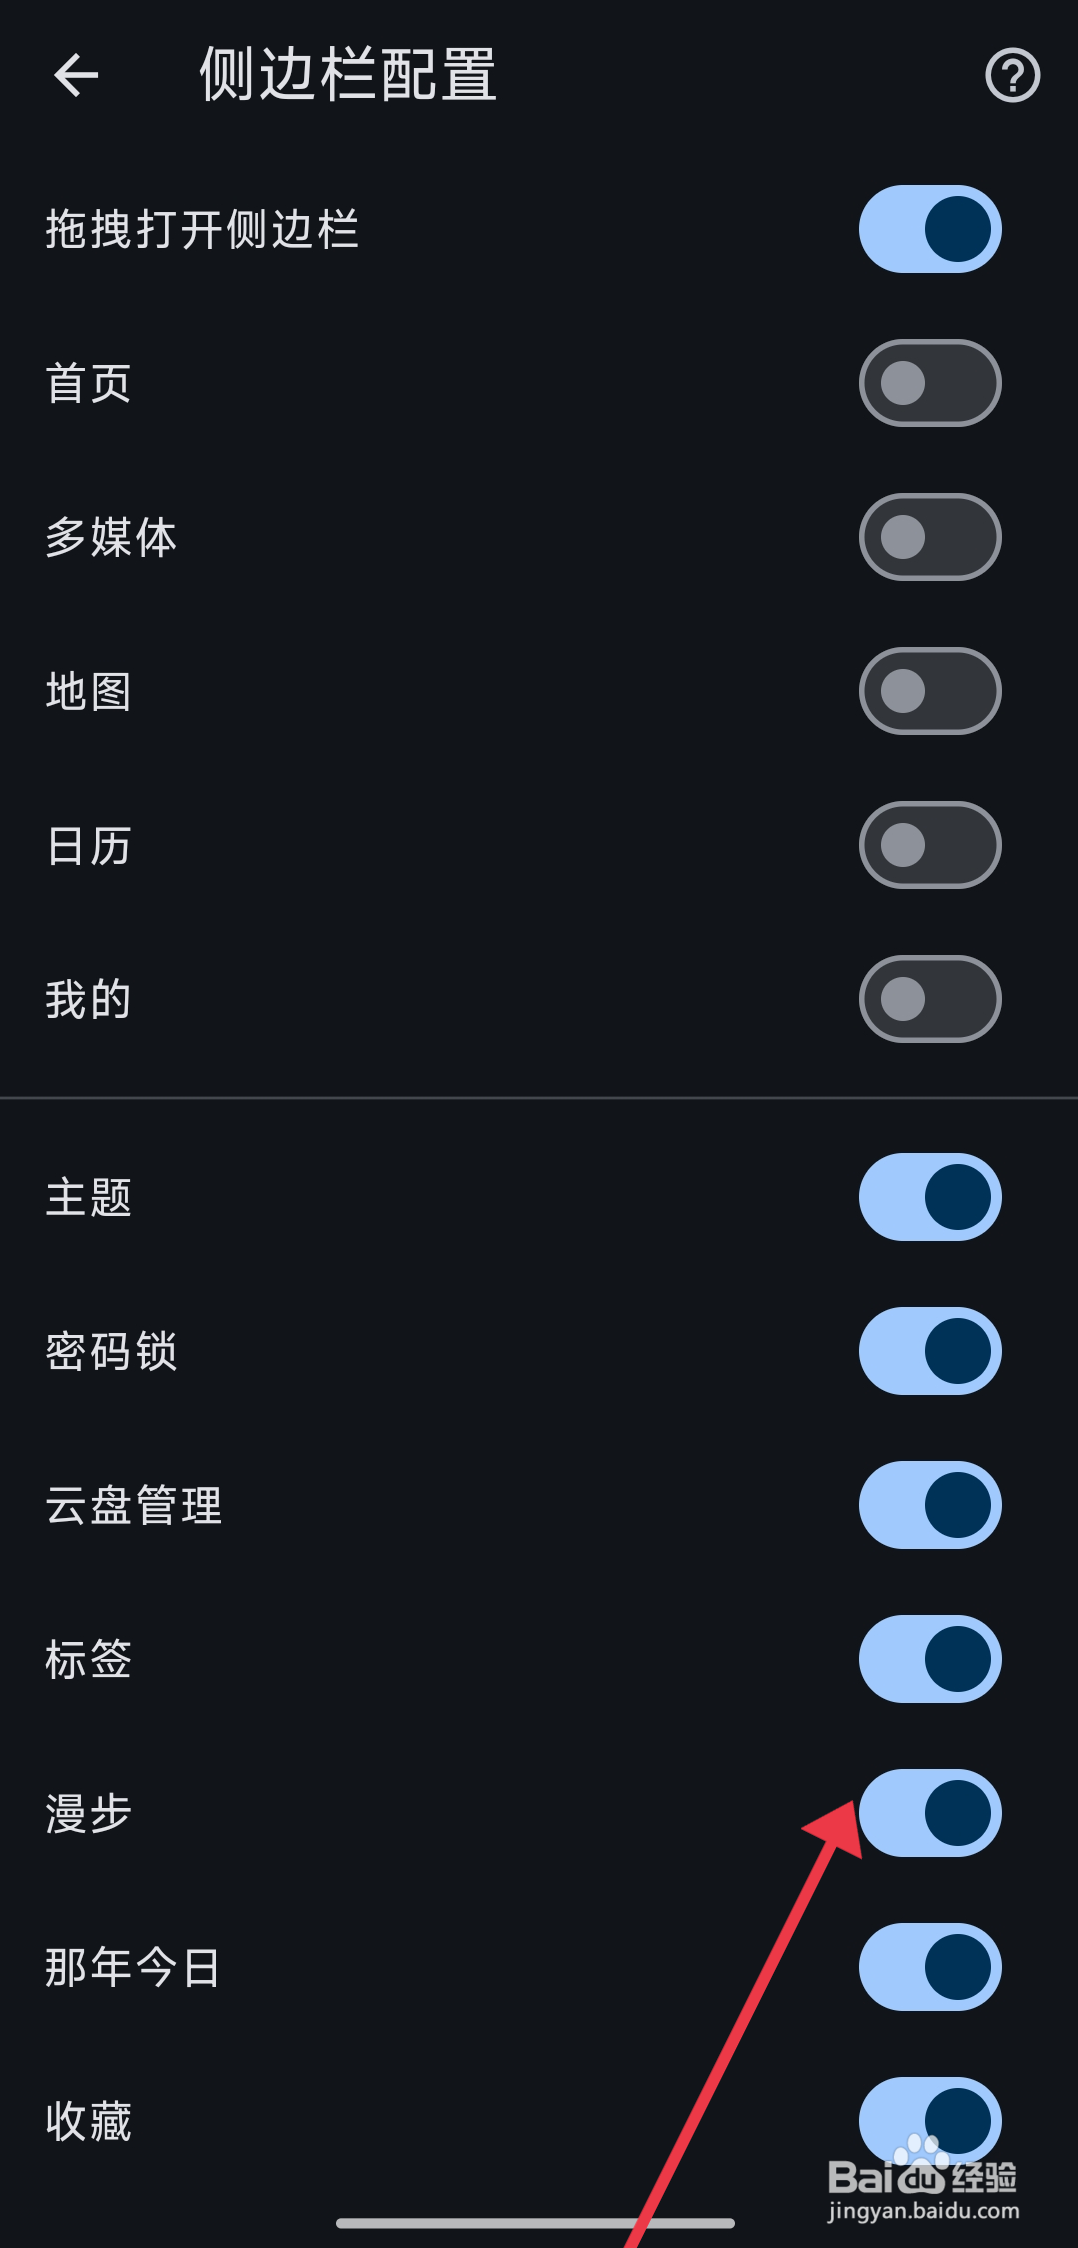
Task: Tap the back arrow icon
Action: tap(76, 75)
